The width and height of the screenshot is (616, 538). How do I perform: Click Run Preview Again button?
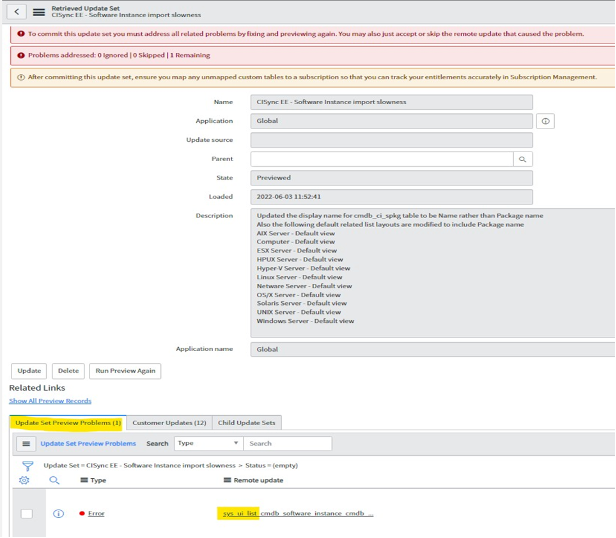125,371
